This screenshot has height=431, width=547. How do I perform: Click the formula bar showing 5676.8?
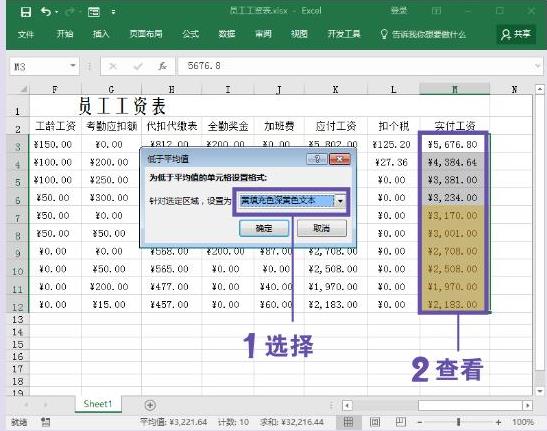point(356,66)
